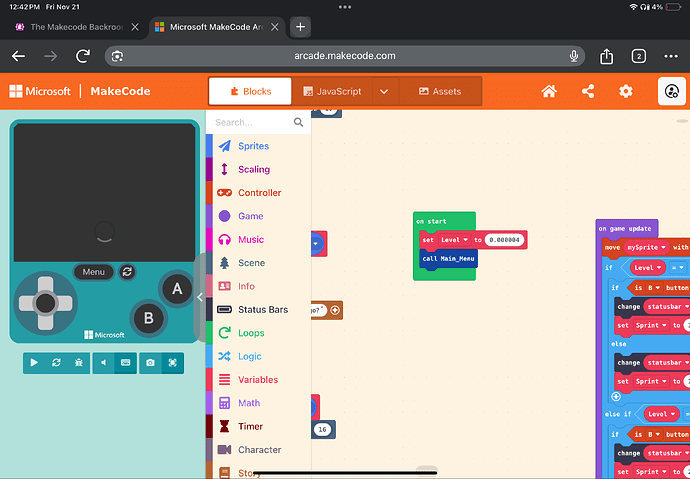Click the MakeCode brand link
690x479 pixels.
click(x=120, y=91)
